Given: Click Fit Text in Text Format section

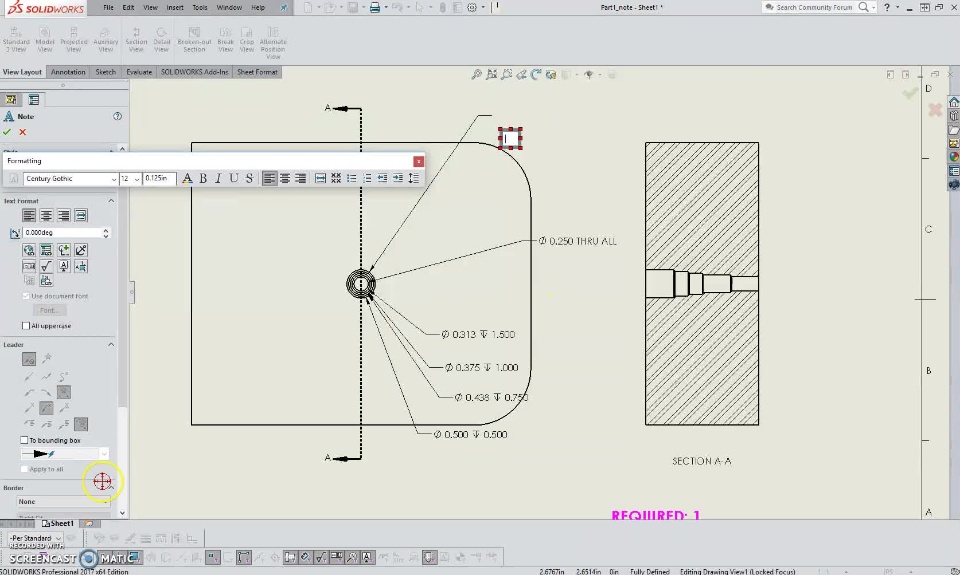Looking at the screenshot, I should [80, 216].
